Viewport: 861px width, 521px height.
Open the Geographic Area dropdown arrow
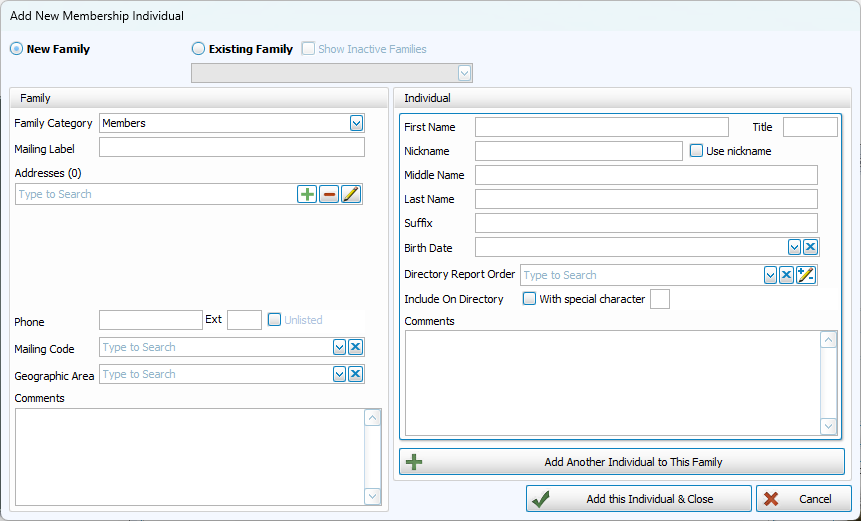coord(340,374)
